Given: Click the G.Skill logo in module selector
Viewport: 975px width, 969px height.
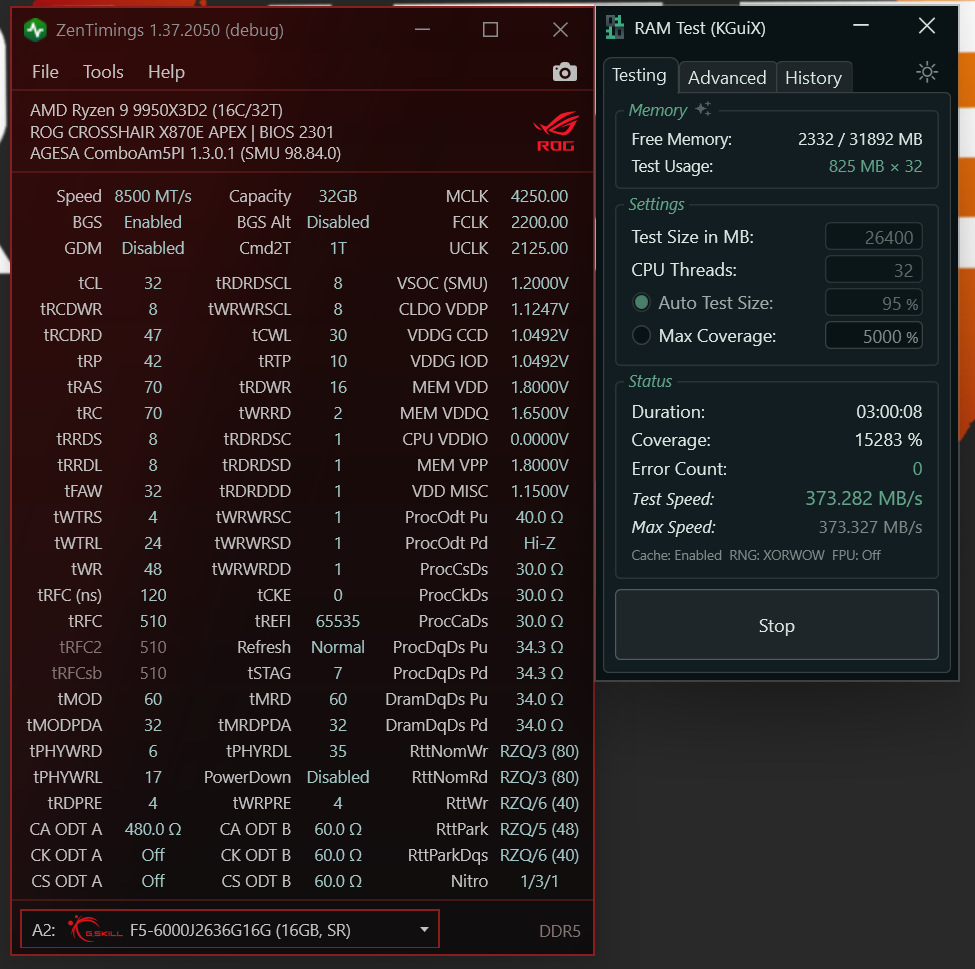Looking at the screenshot, I should click(x=95, y=929).
